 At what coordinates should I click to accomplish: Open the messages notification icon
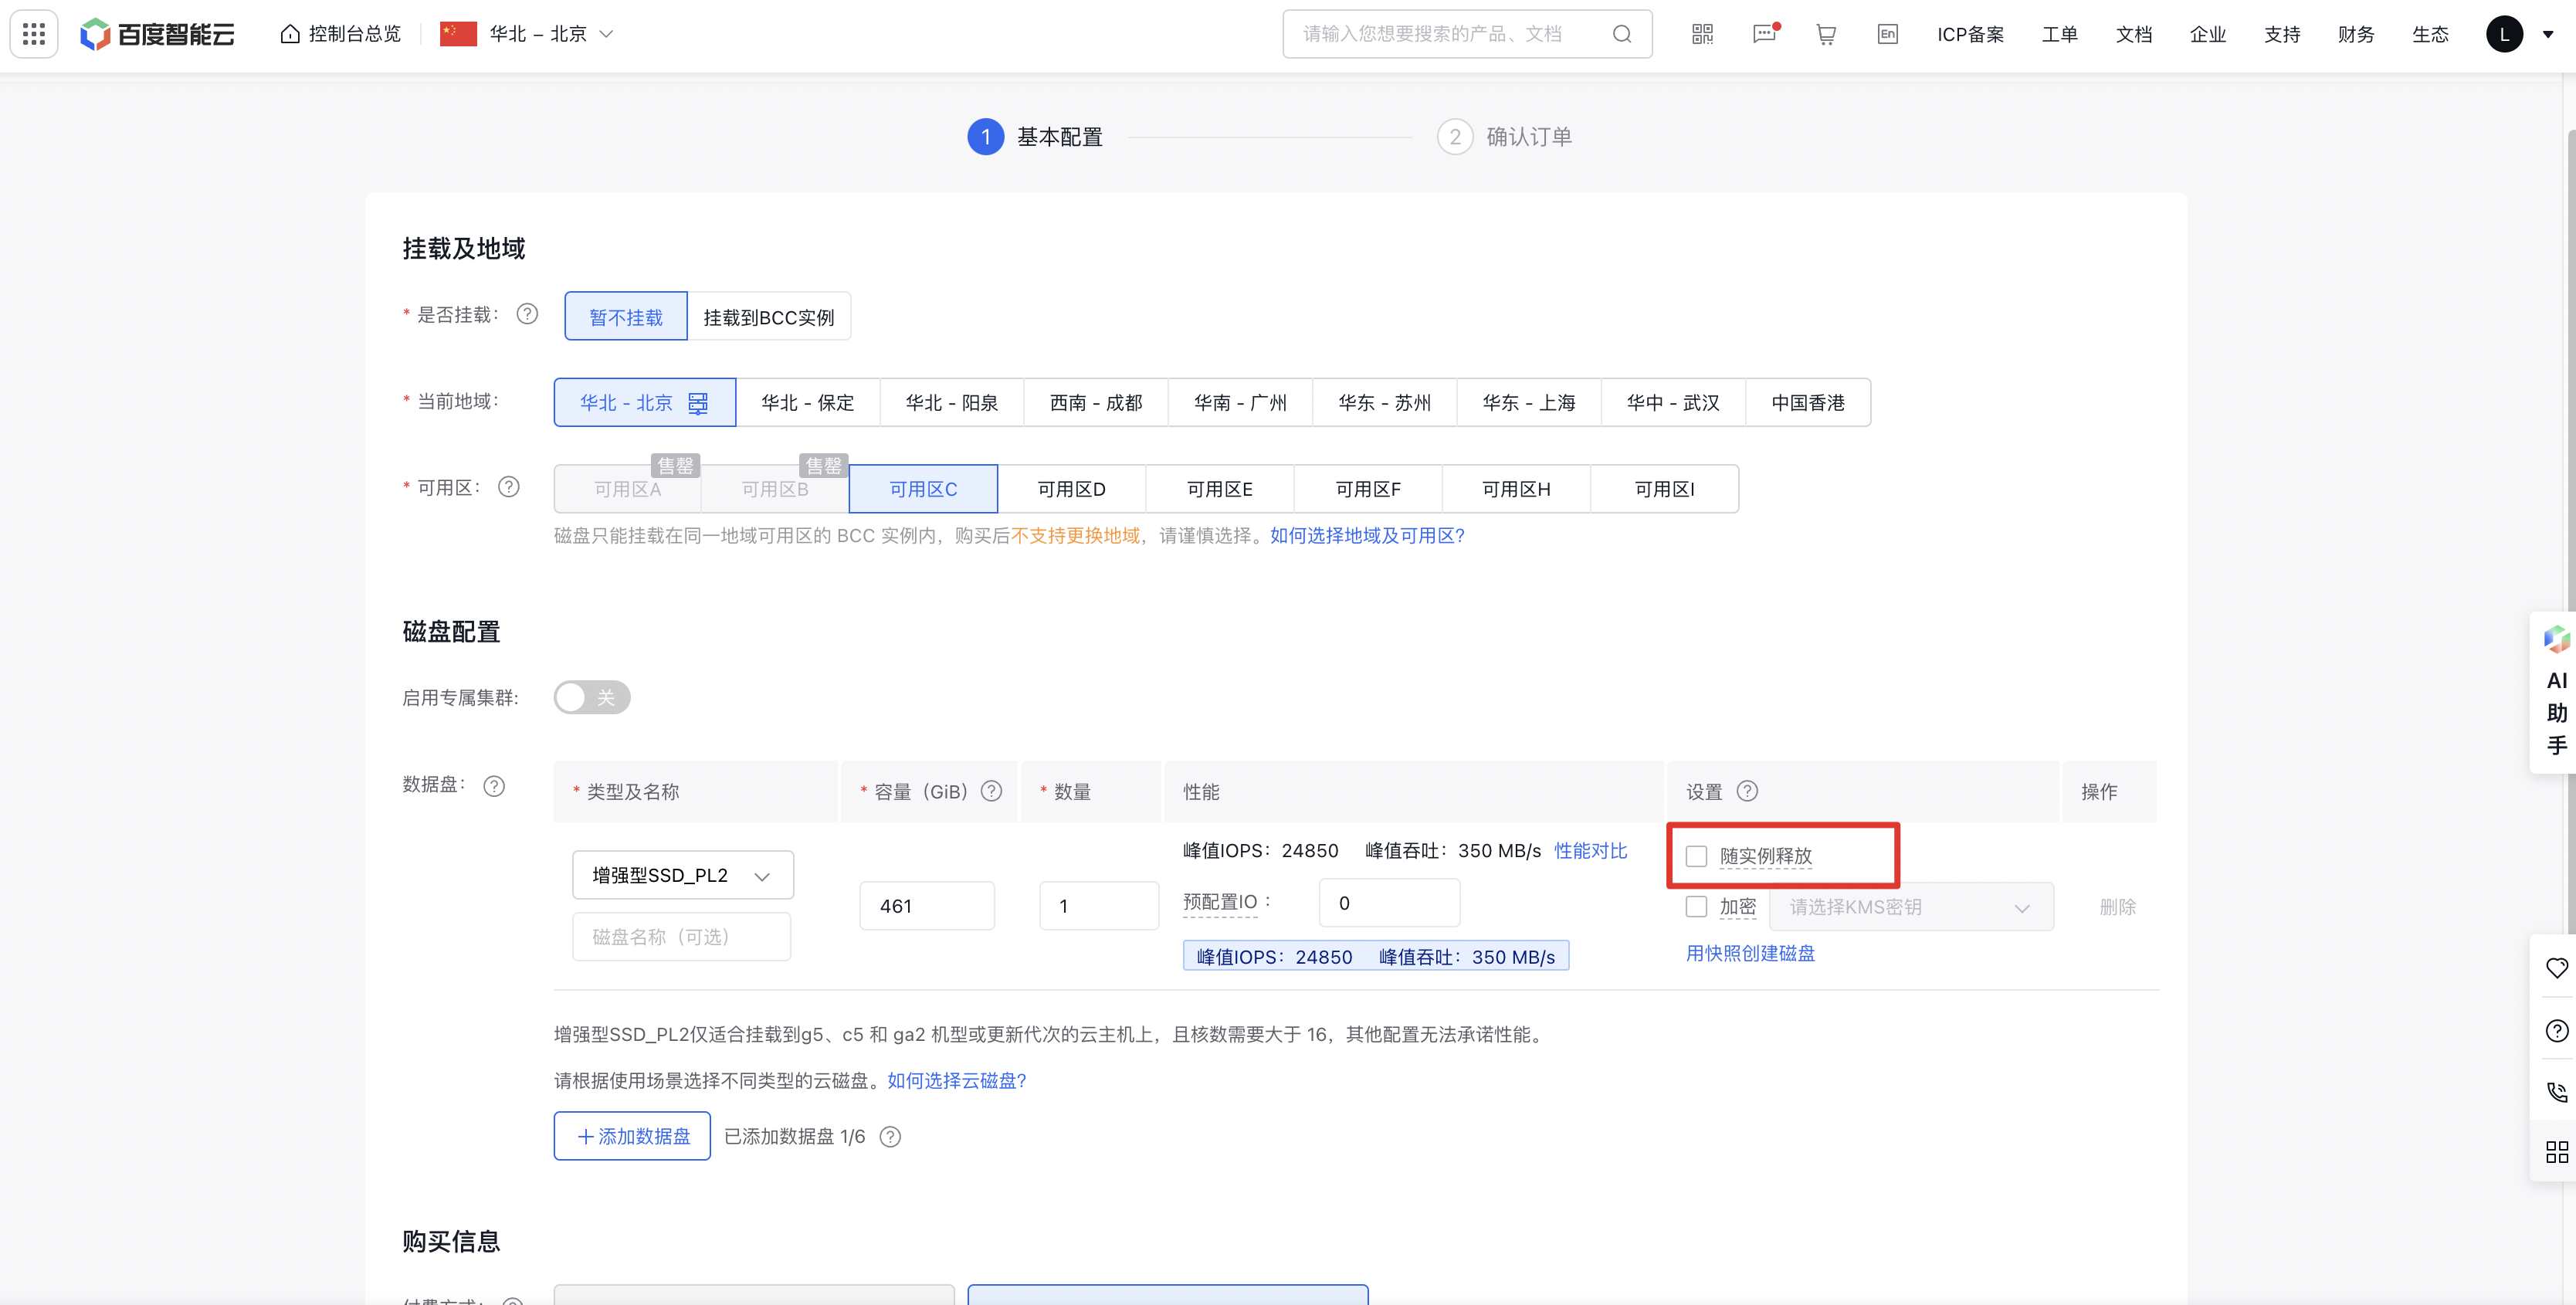pos(1765,34)
